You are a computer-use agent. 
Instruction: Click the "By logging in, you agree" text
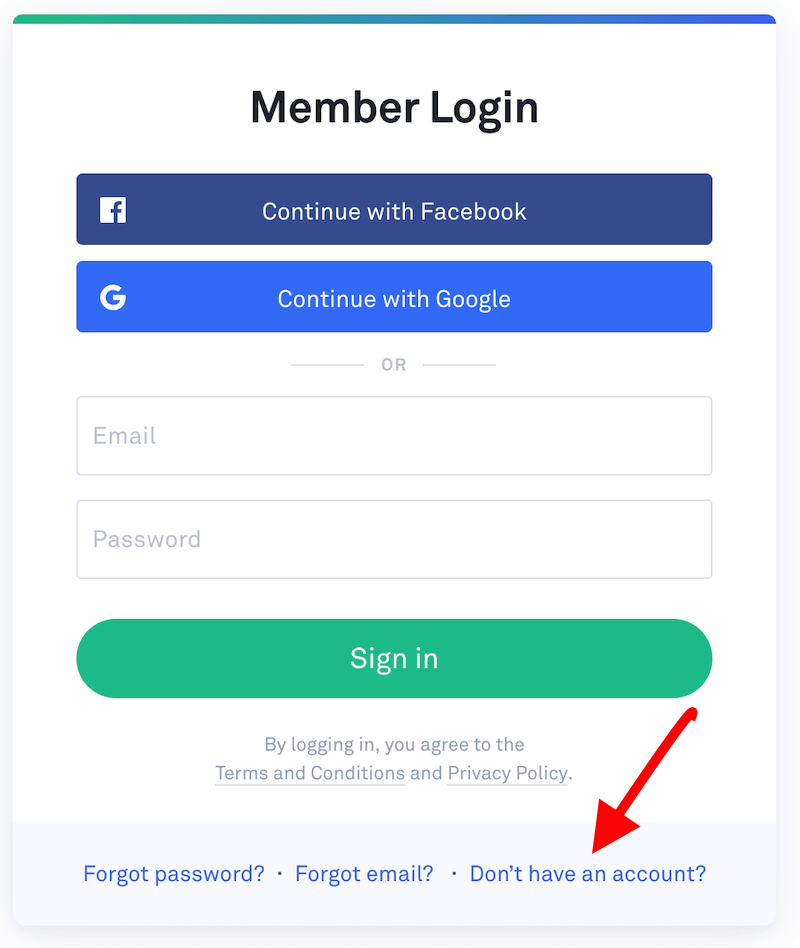pyautogui.click(x=394, y=744)
